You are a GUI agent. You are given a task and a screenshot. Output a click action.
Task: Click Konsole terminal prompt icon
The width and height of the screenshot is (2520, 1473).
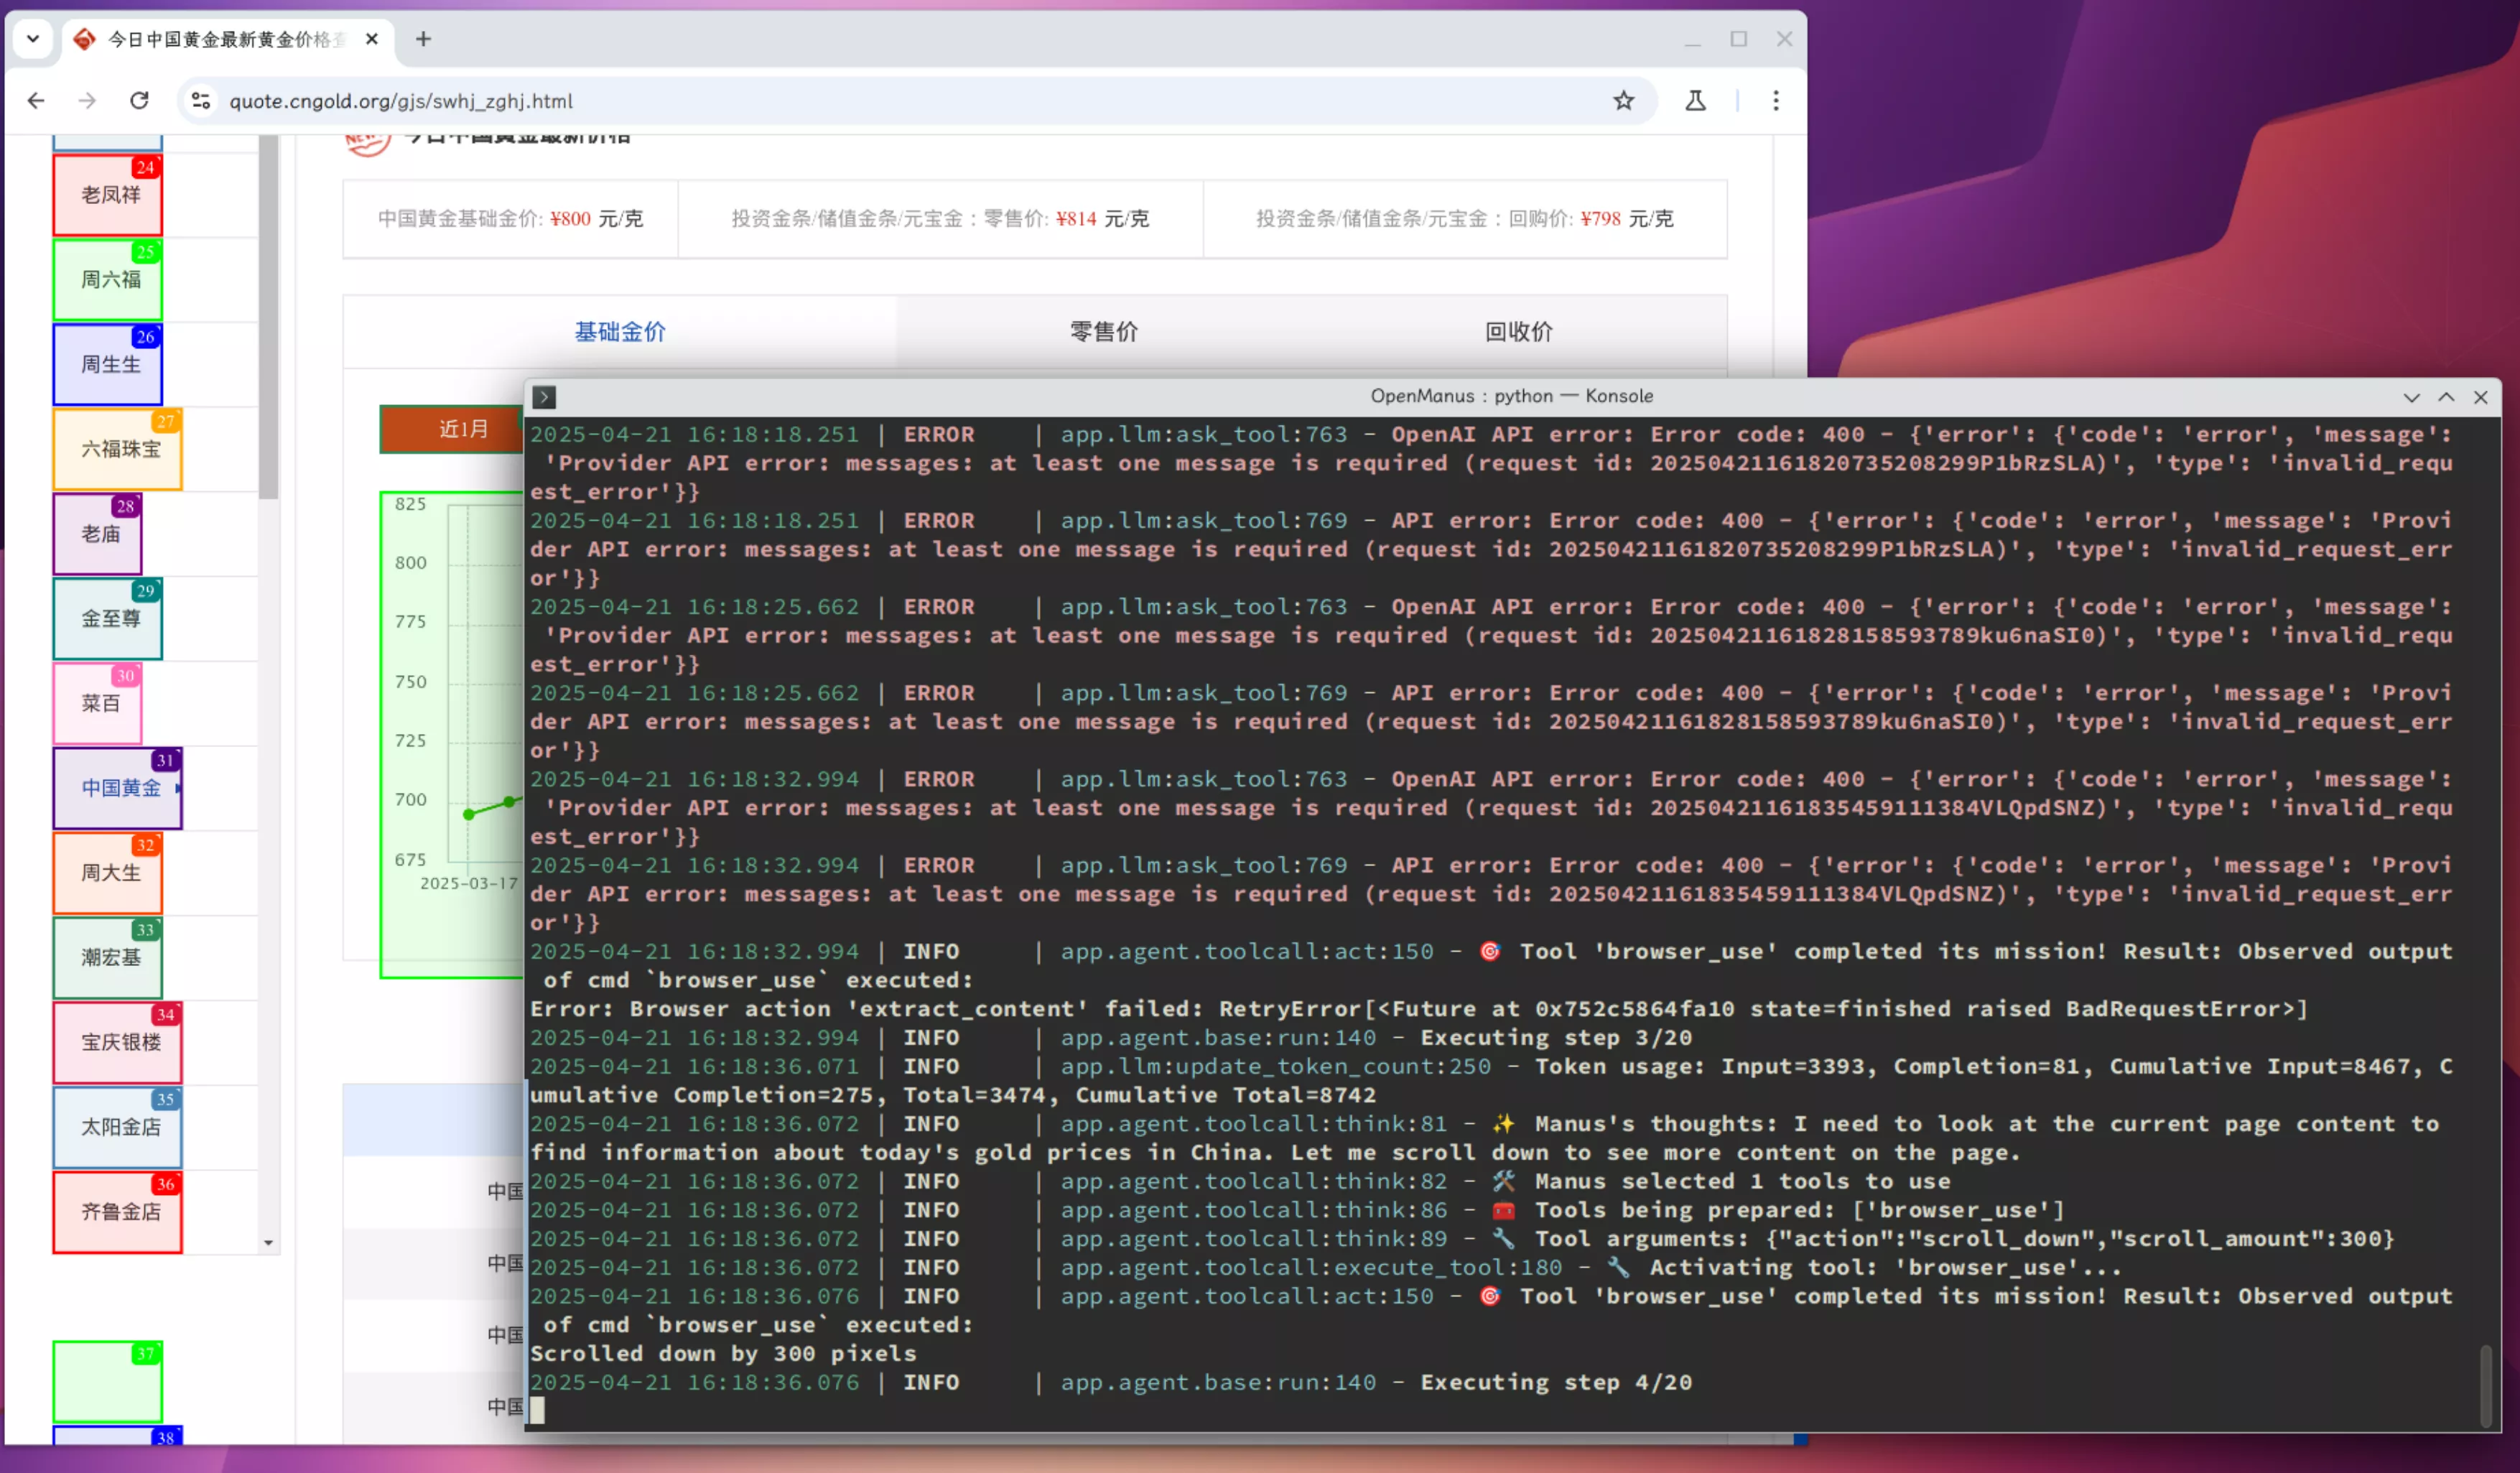544,397
